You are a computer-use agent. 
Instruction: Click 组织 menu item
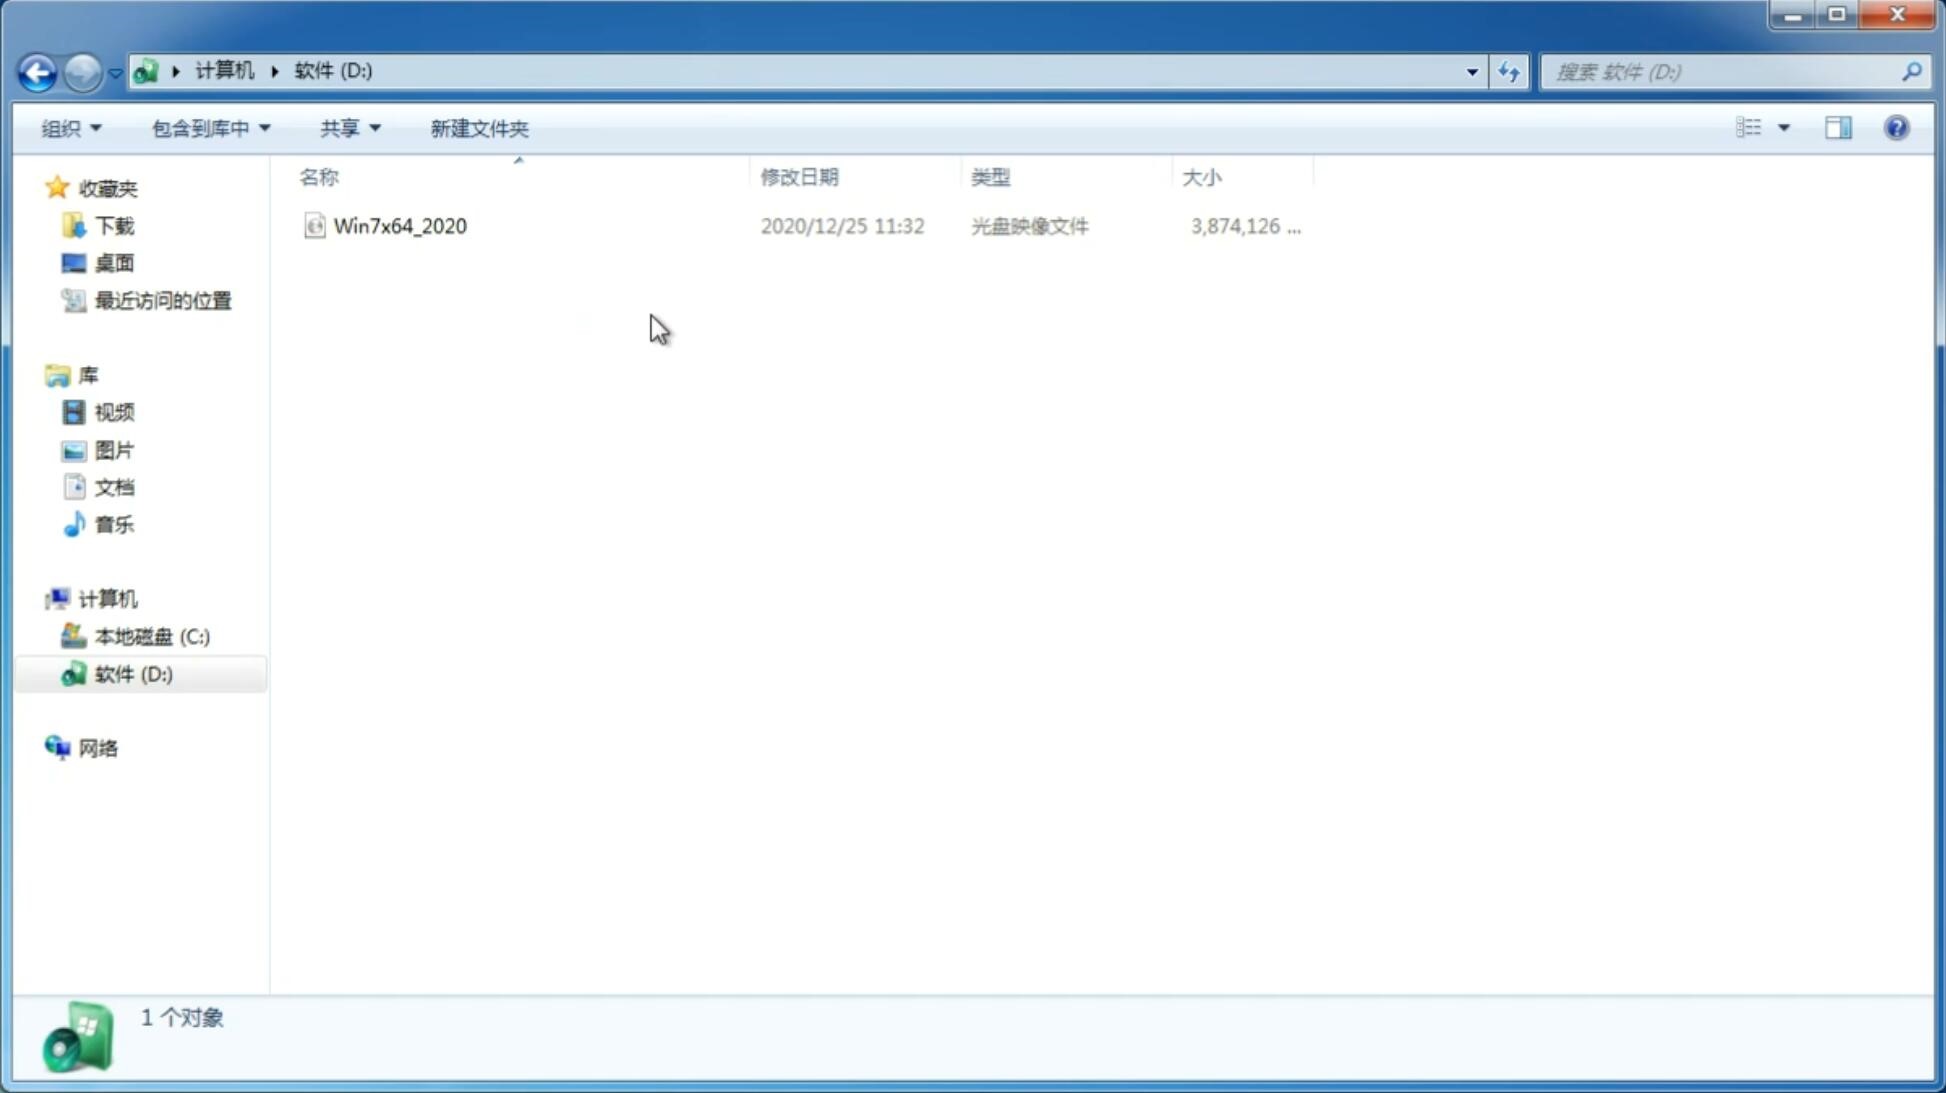(71, 127)
